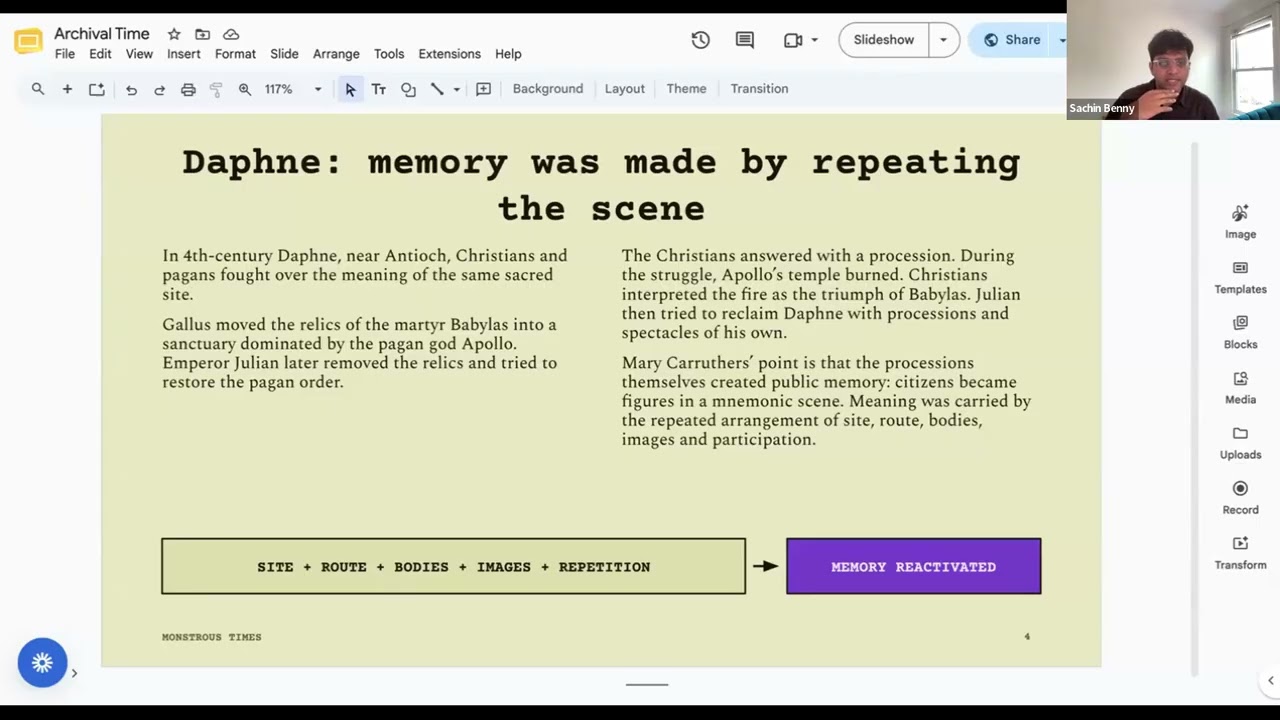Click the blue accessibility assistant button
The height and width of the screenshot is (720, 1280).
[x=42, y=662]
